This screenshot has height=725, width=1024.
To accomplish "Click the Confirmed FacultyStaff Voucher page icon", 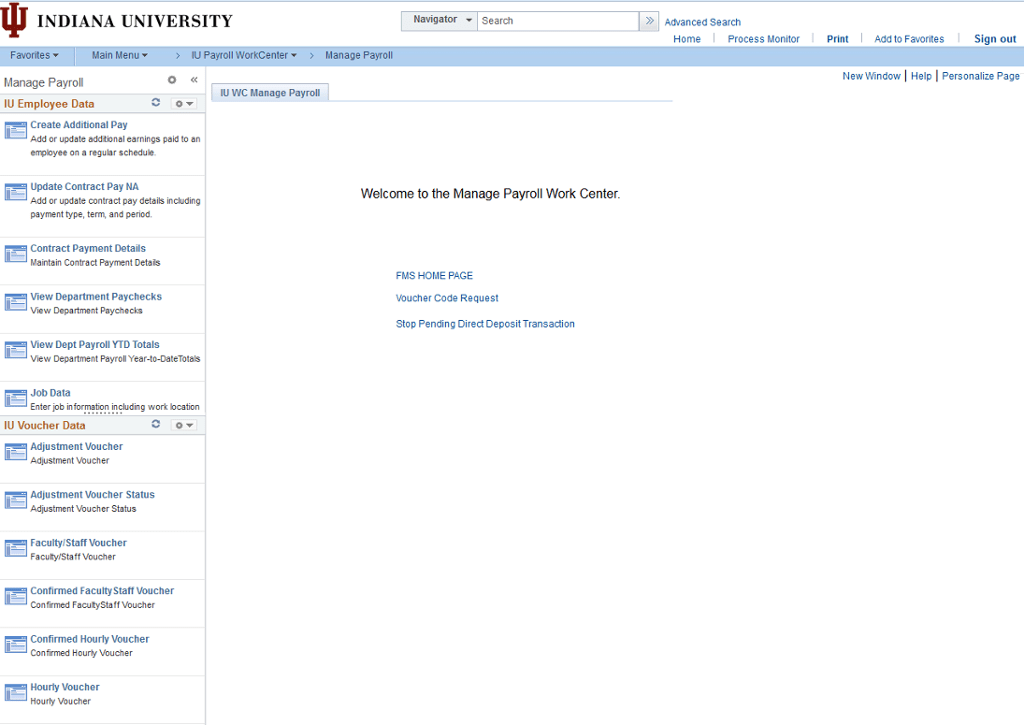I will click(x=16, y=596).
